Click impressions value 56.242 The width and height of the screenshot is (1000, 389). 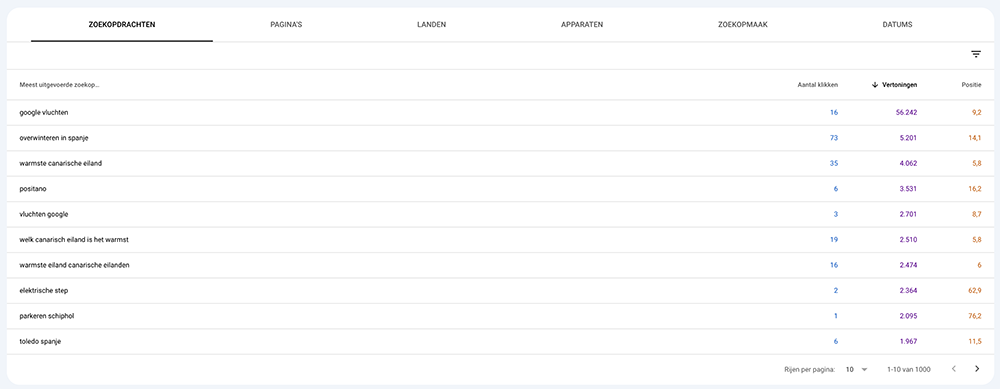(906, 112)
